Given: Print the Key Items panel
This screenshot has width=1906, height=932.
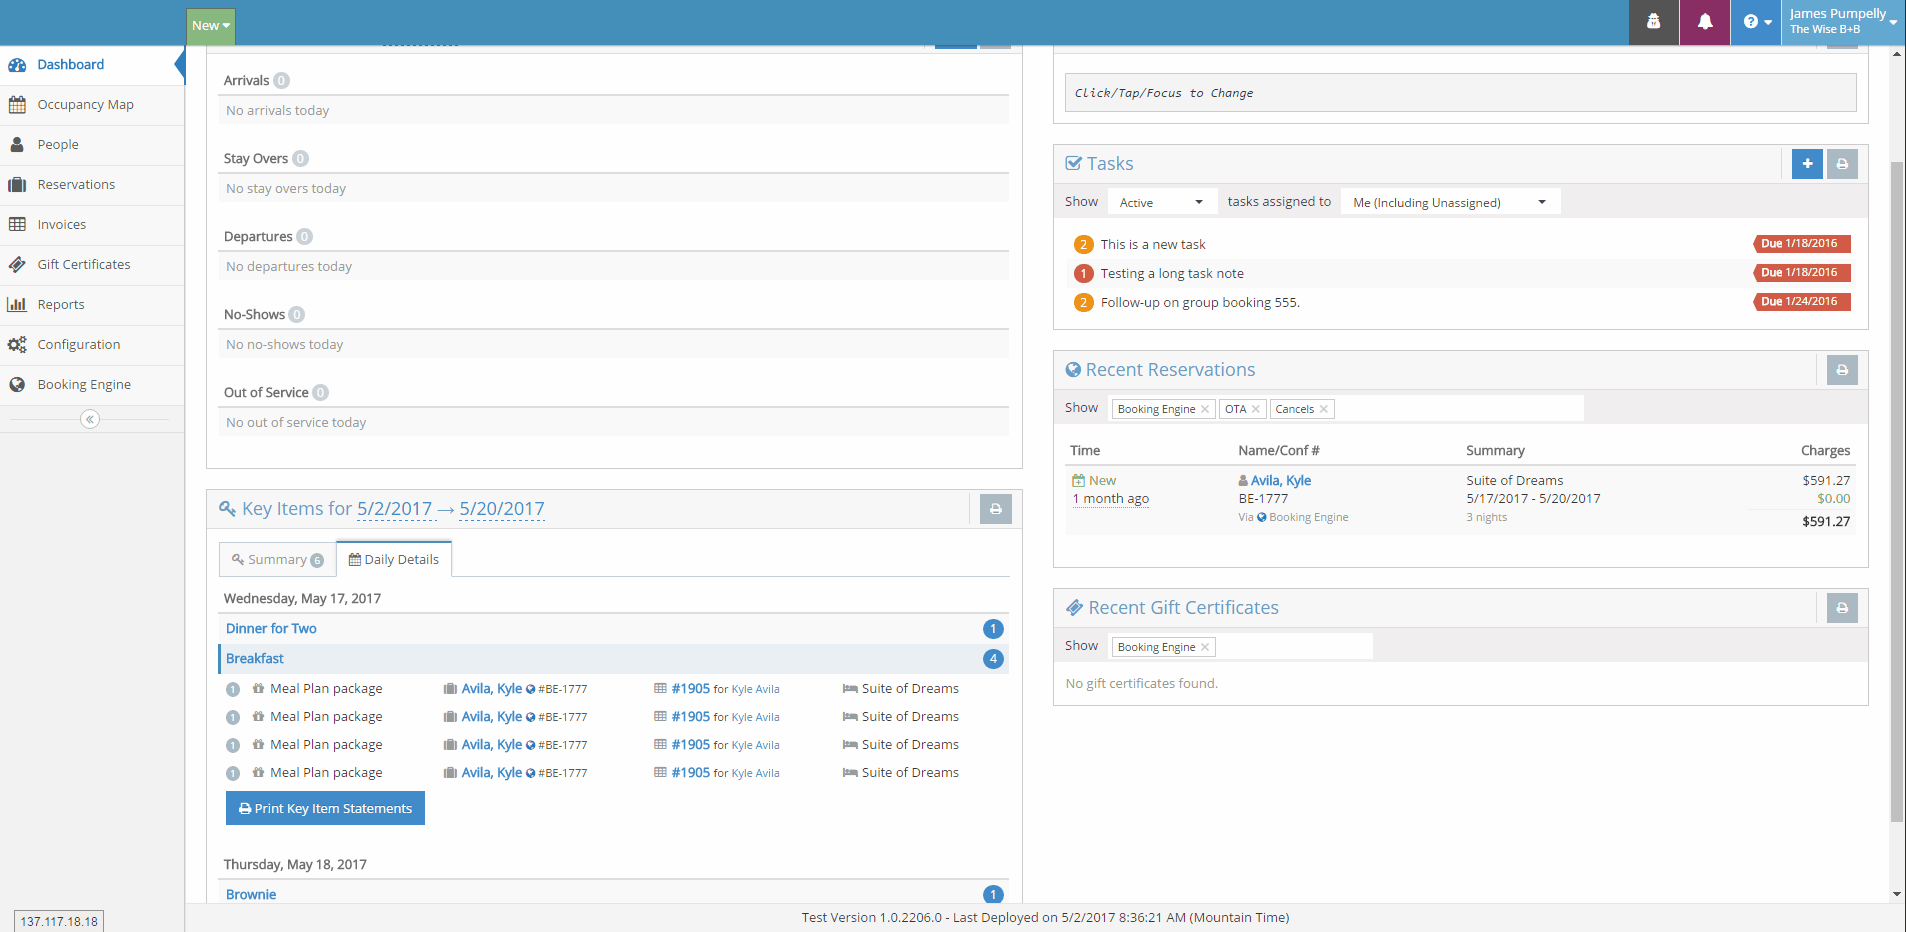Looking at the screenshot, I should [x=995, y=509].
